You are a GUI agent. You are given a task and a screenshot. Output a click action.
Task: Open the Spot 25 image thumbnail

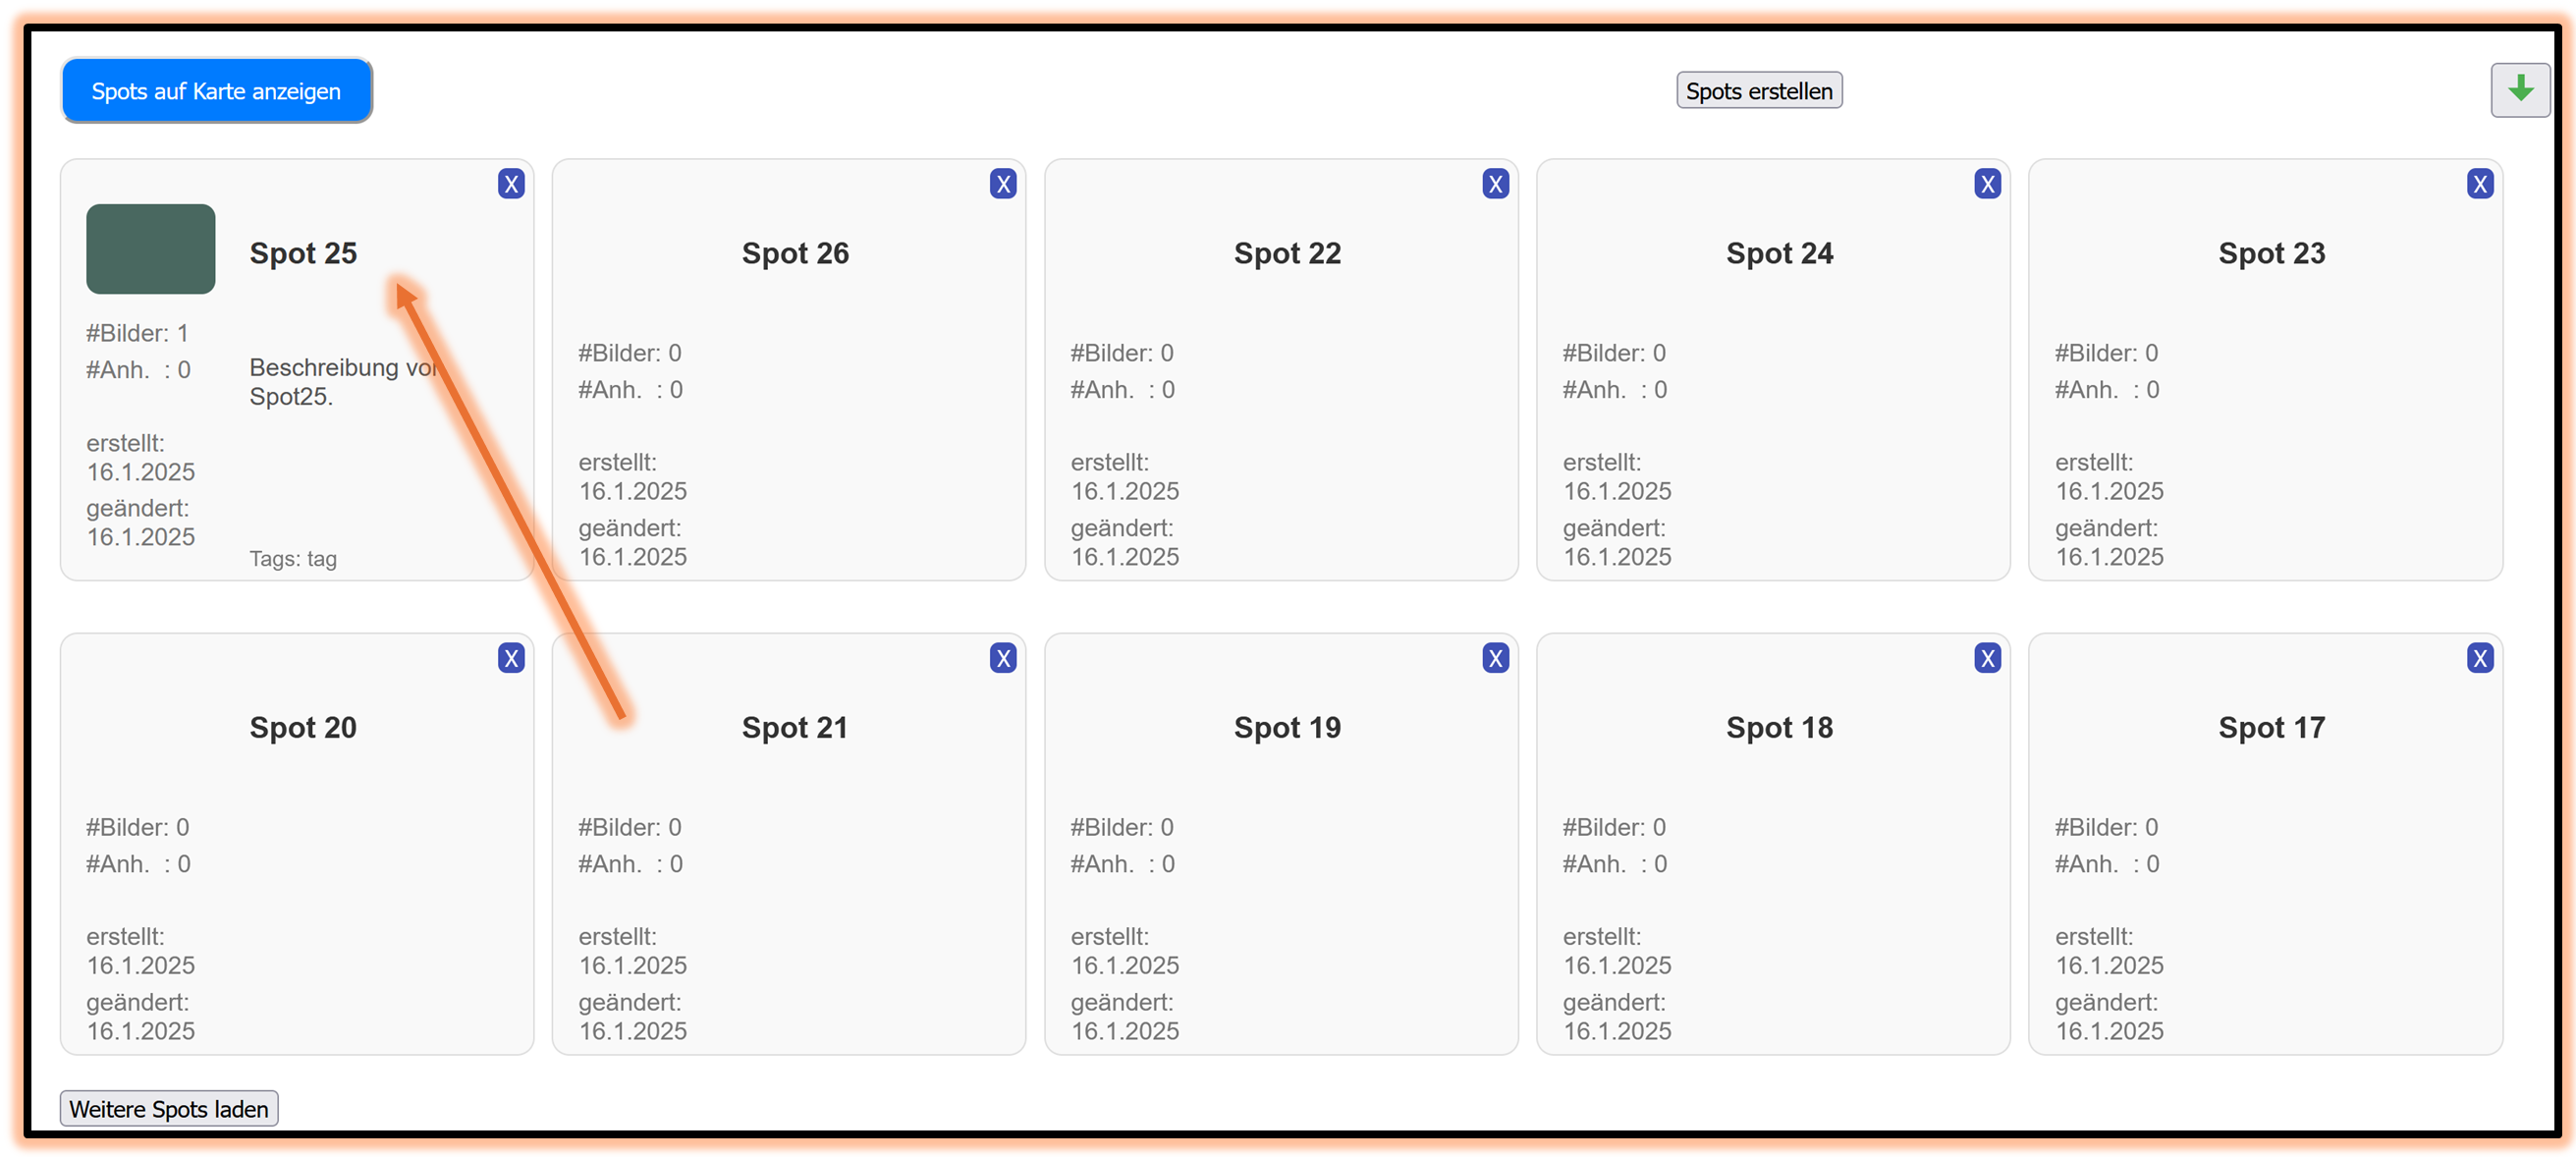150,249
